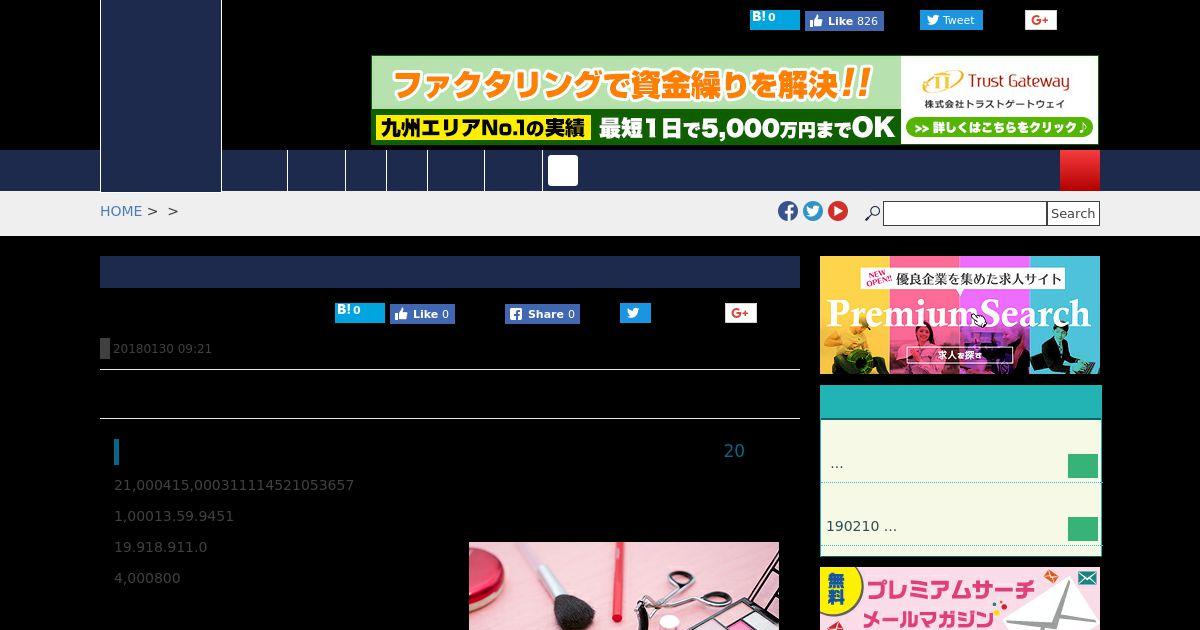1200x630 pixels.
Task: Open the Premium Search mail magazine banner
Action: coord(960,599)
